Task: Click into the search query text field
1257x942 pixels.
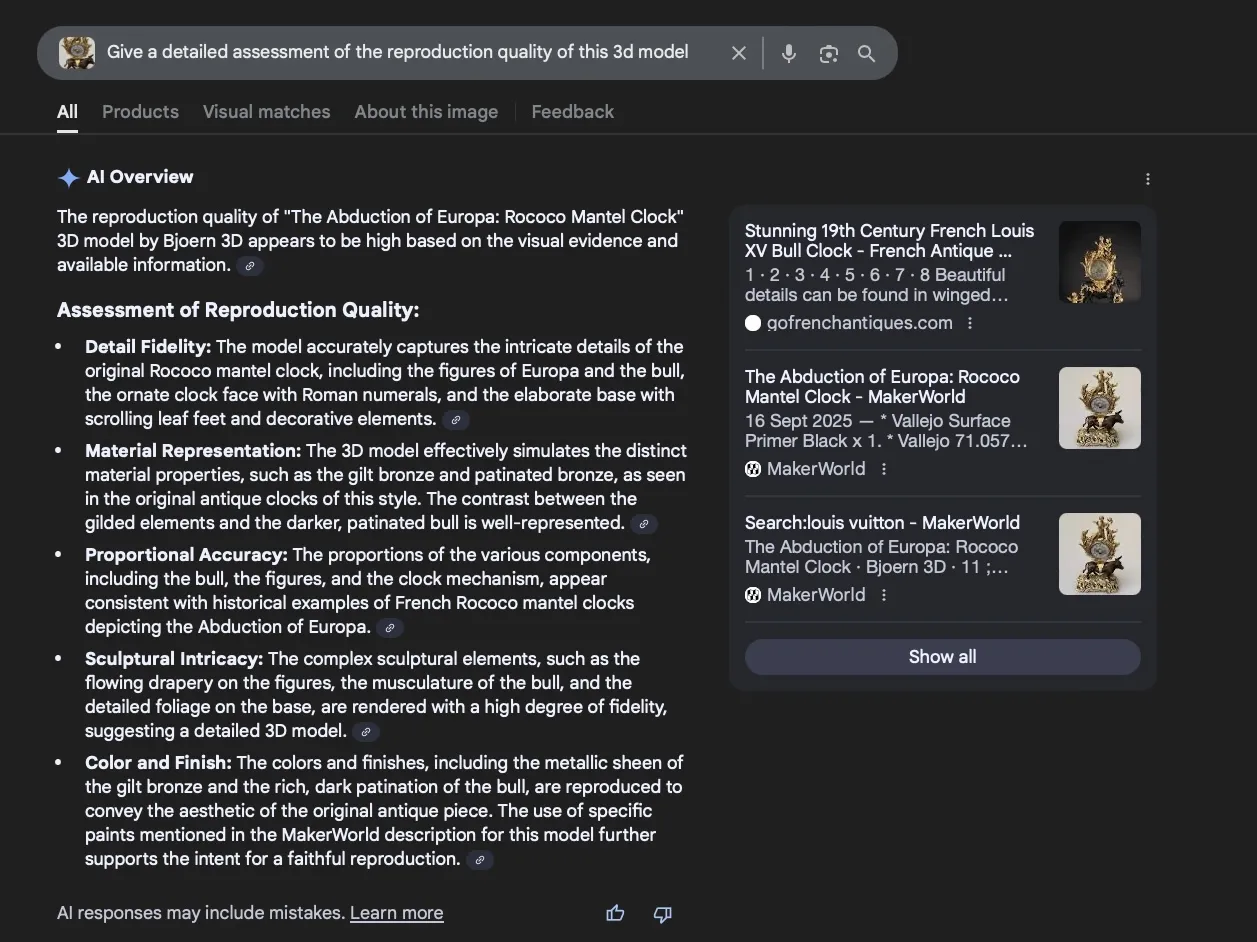Action: (x=397, y=52)
